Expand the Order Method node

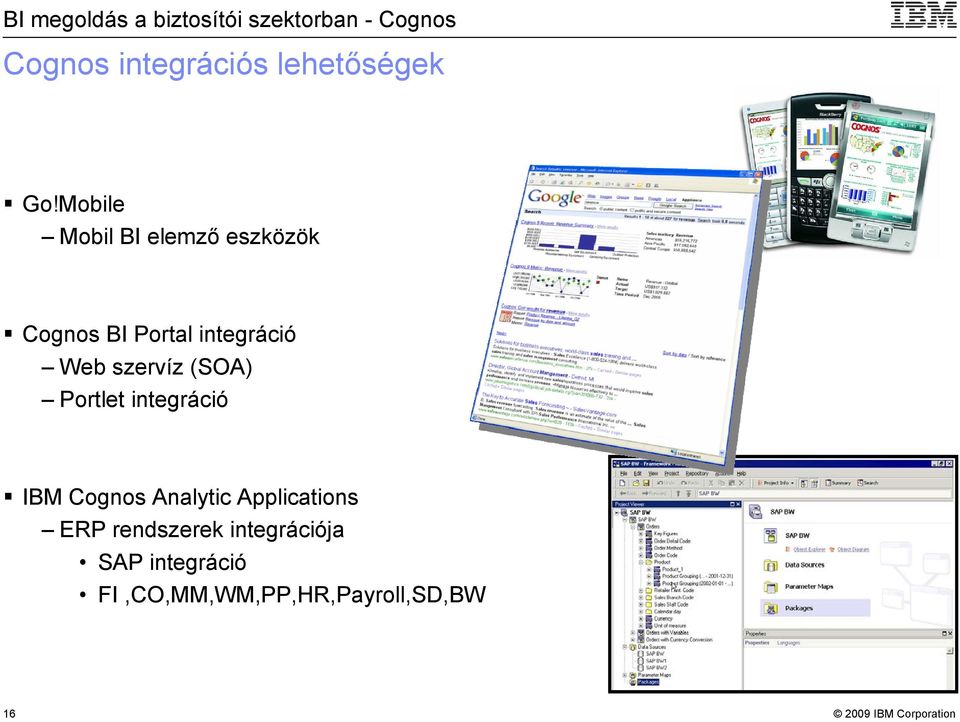click(641, 548)
